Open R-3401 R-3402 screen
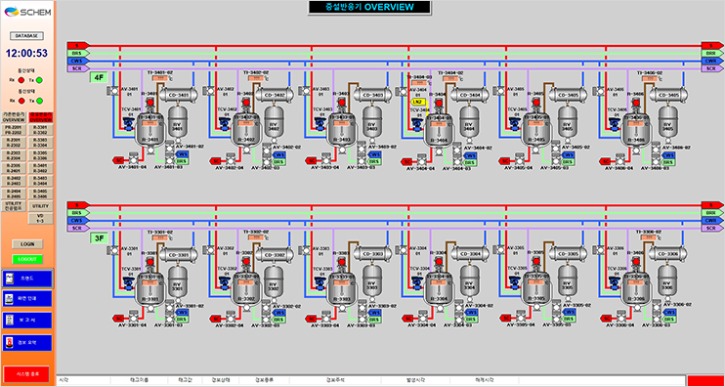 (41, 168)
